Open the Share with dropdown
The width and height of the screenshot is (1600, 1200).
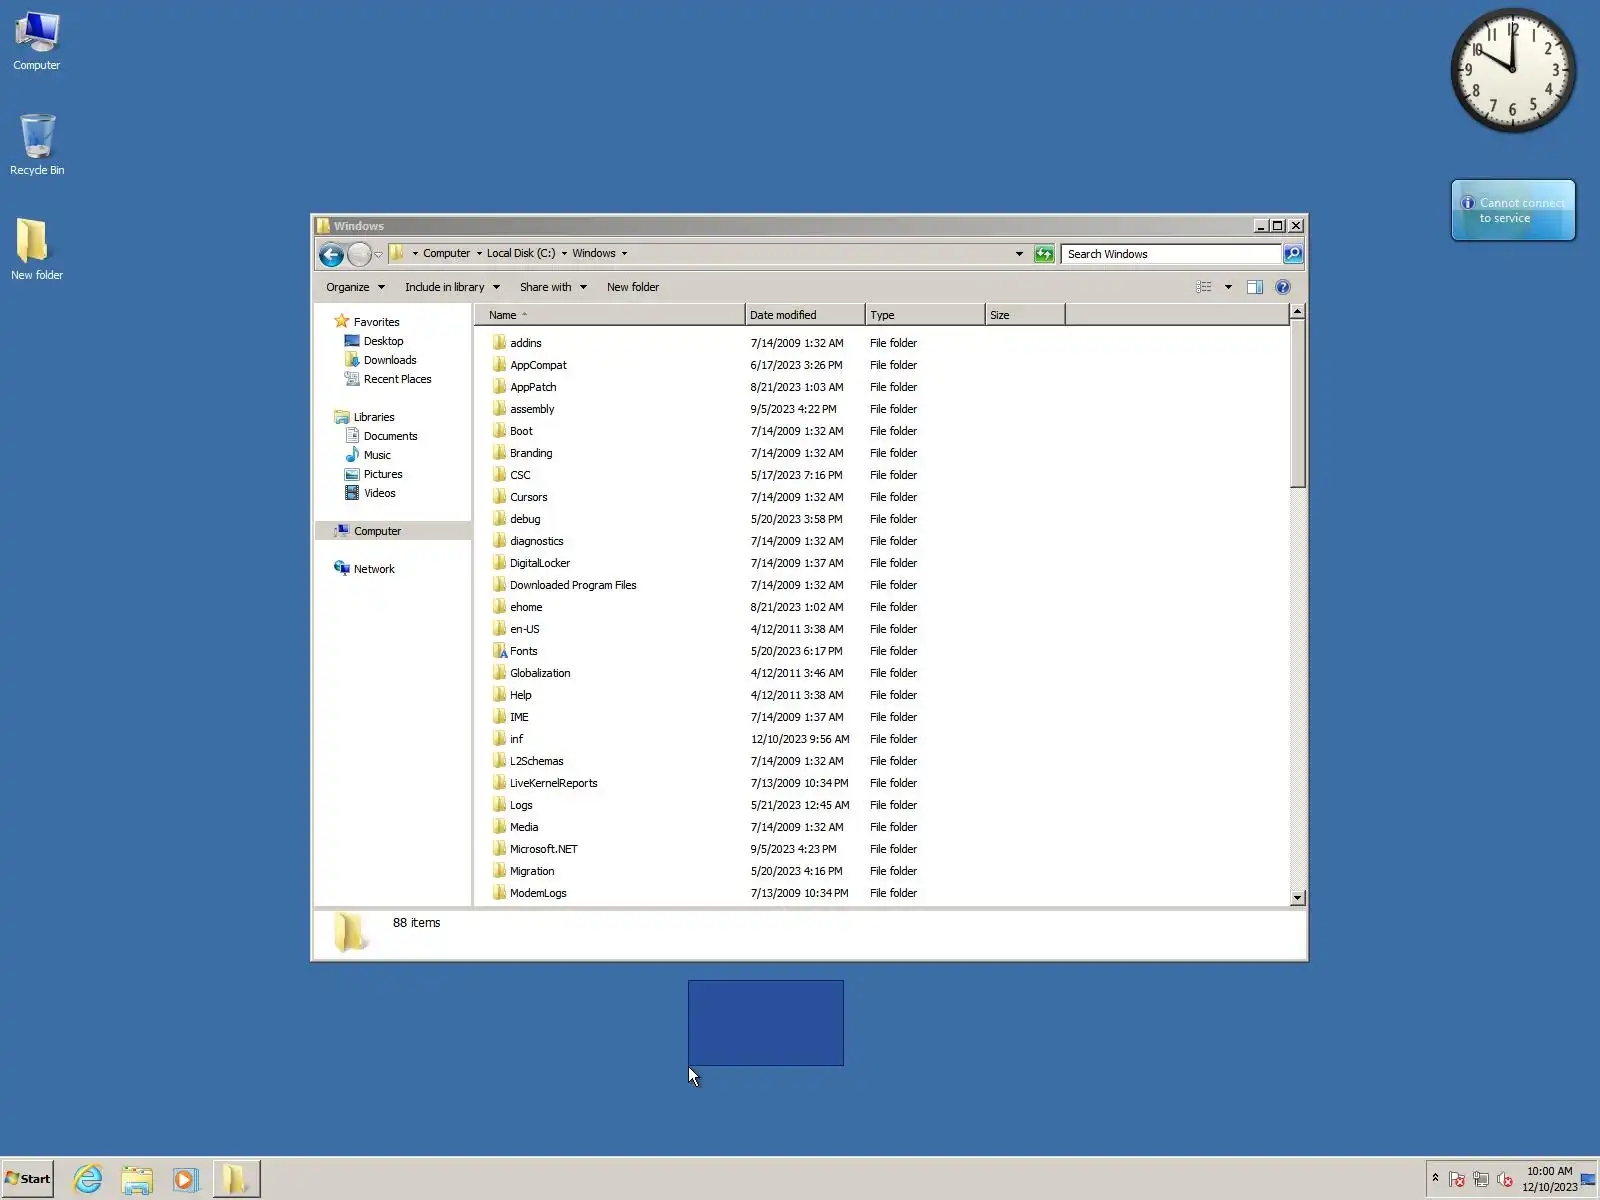coord(553,287)
